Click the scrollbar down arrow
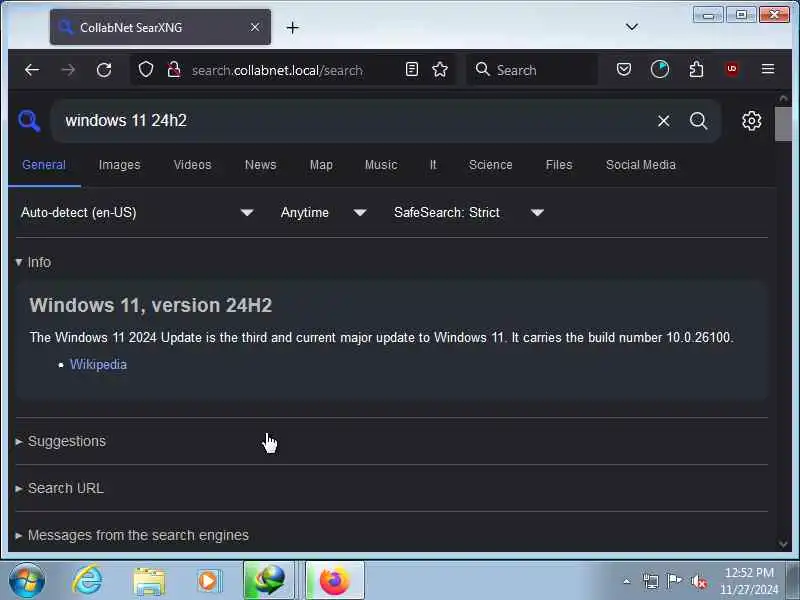800x600 pixels. tap(783, 544)
